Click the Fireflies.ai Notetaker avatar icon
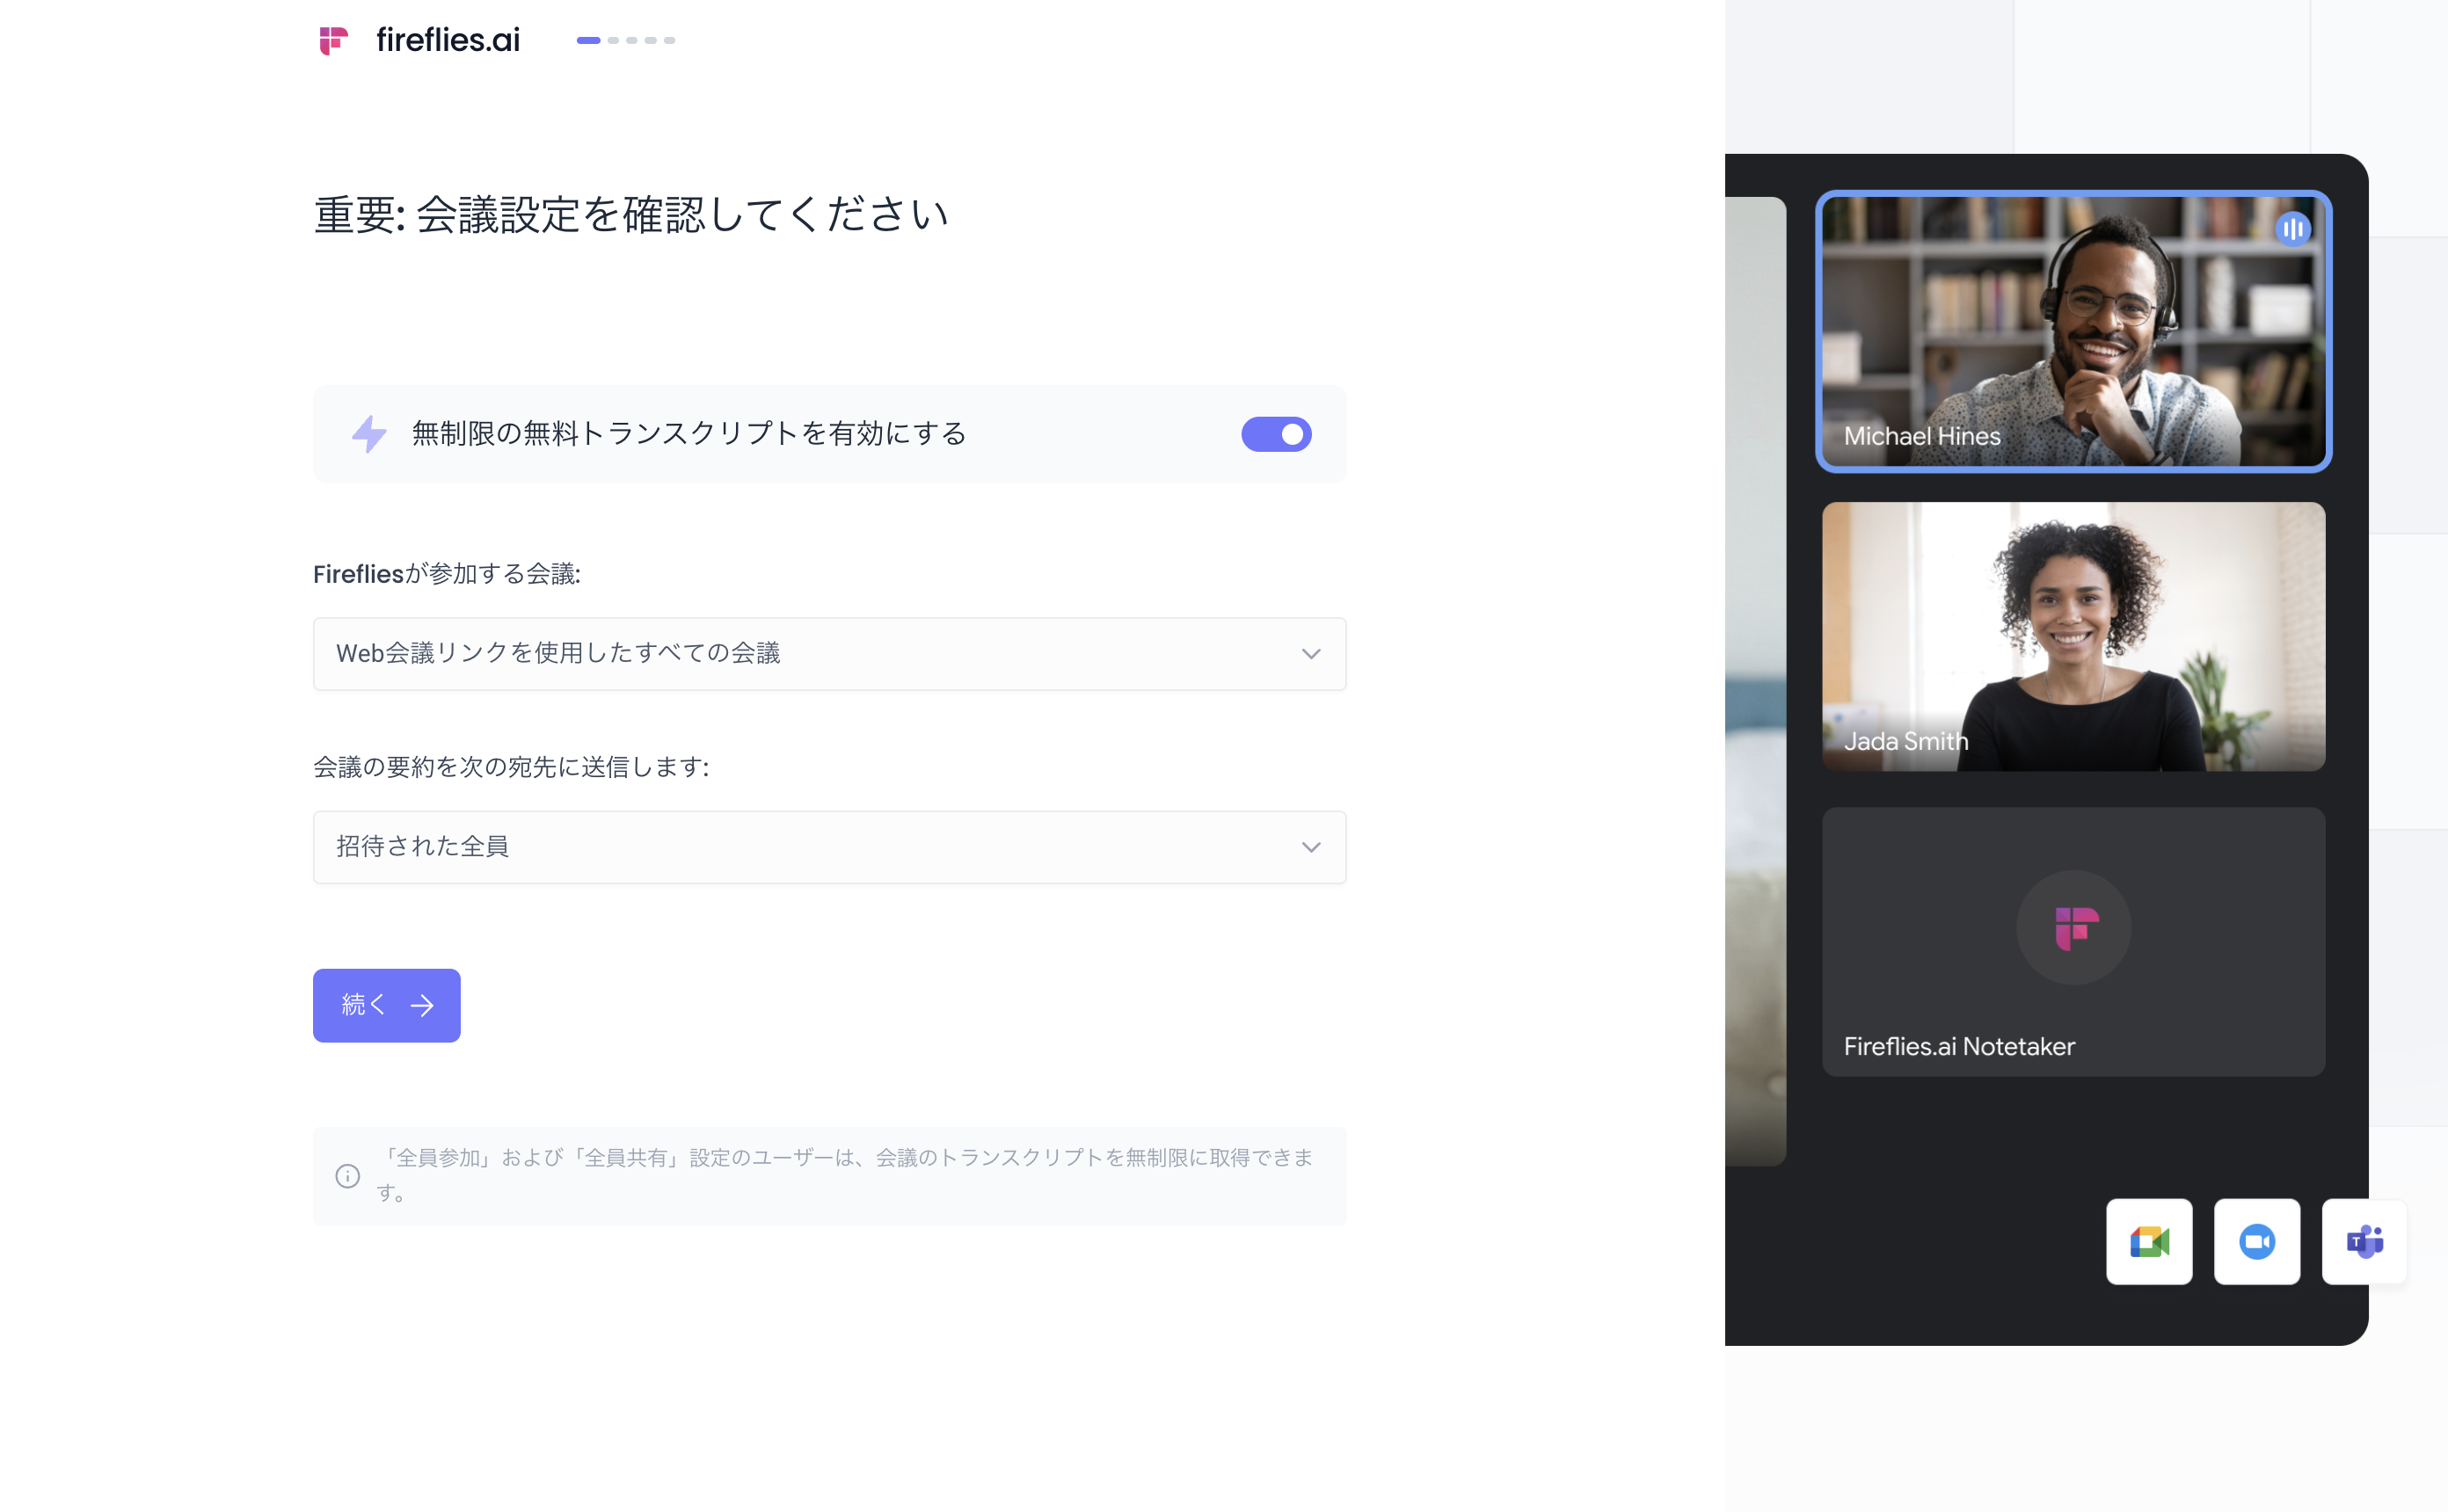Screen dimensions: 2448x1512 coord(2073,928)
